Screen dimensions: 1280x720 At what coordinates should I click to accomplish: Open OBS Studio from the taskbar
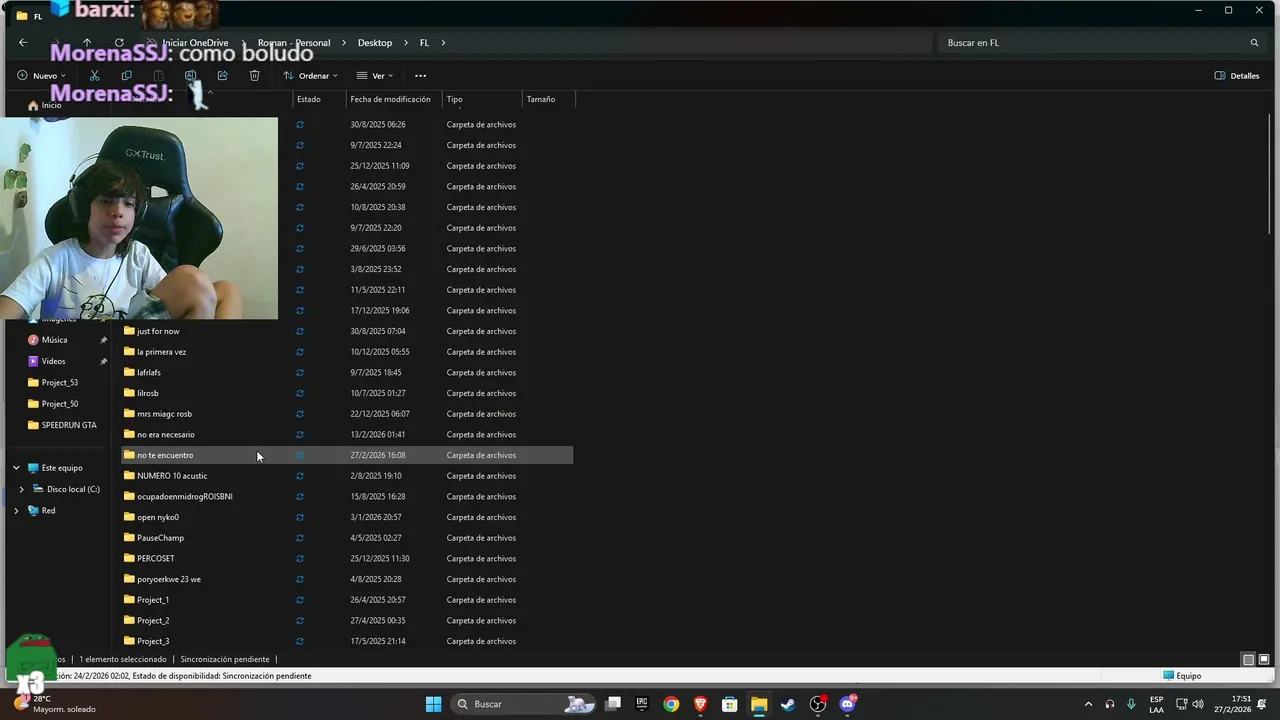tap(818, 704)
